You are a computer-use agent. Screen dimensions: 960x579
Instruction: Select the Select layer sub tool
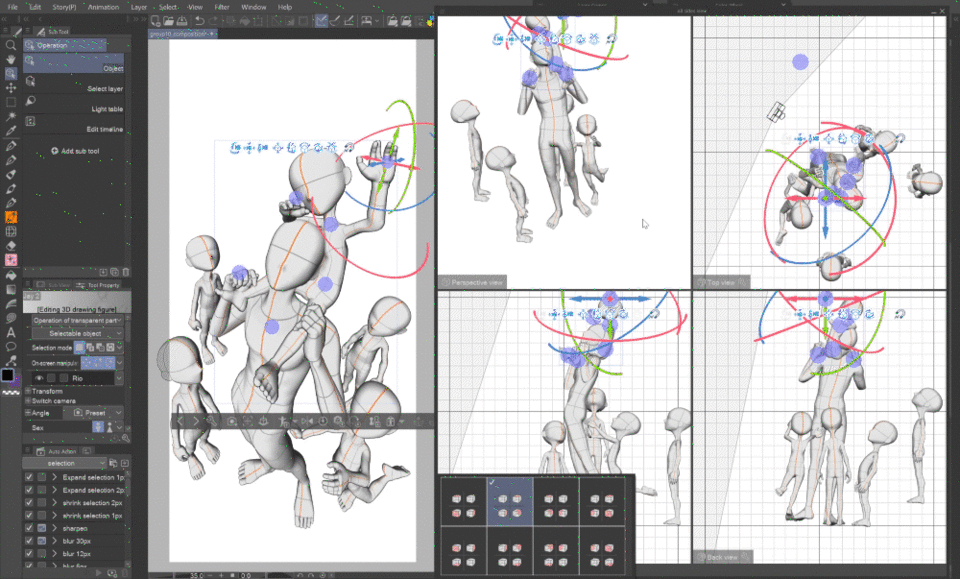[73, 84]
